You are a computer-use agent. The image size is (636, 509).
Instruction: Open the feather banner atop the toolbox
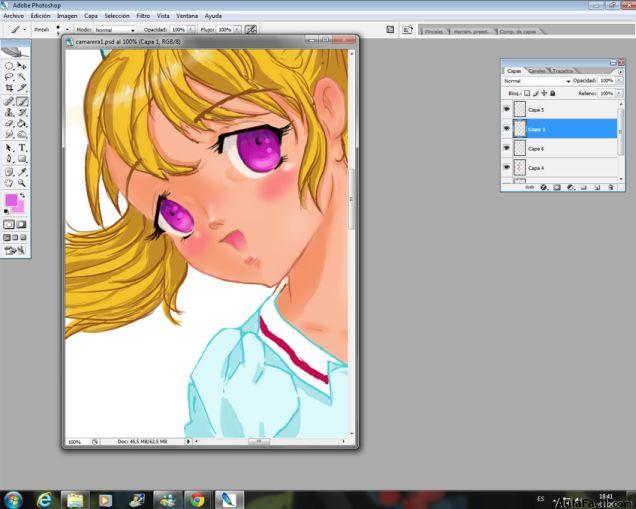pyautogui.click(x=15, y=51)
